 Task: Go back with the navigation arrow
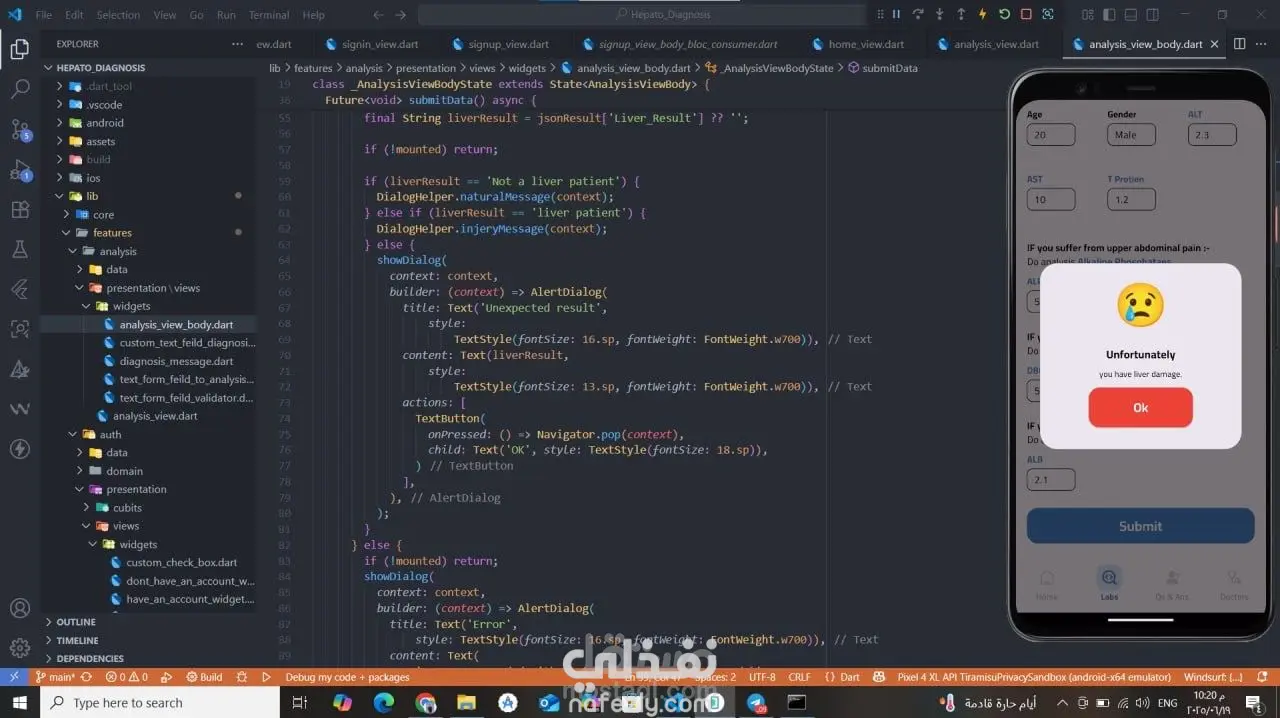click(378, 15)
